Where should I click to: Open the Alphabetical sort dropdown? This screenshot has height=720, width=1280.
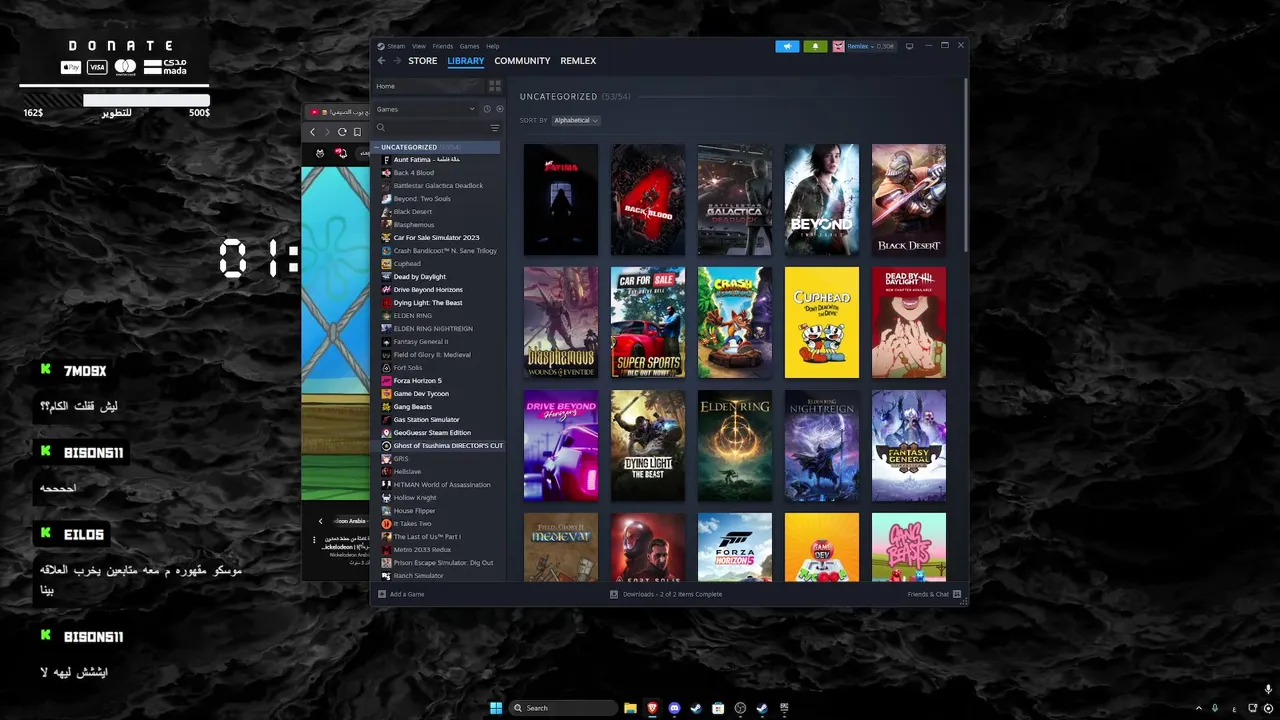pos(575,120)
